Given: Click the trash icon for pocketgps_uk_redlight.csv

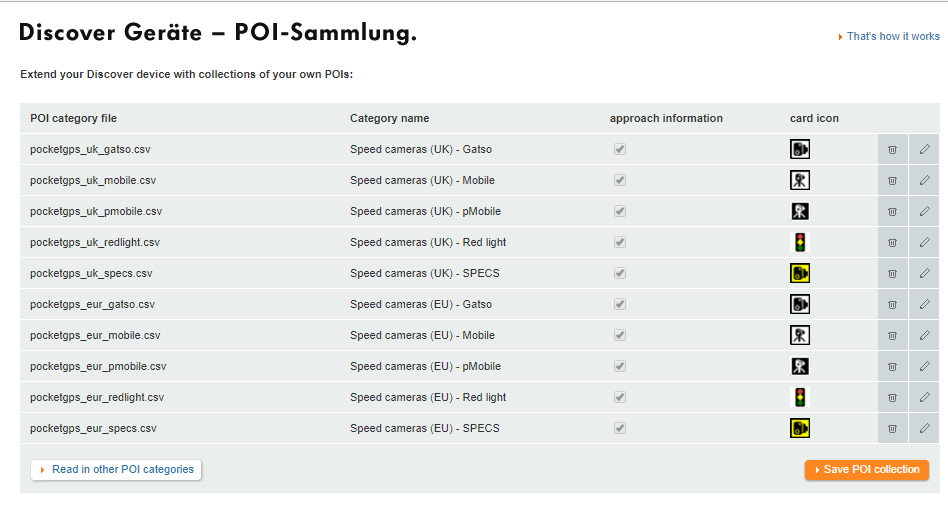Looking at the screenshot, I should click(x=892, y=243).
